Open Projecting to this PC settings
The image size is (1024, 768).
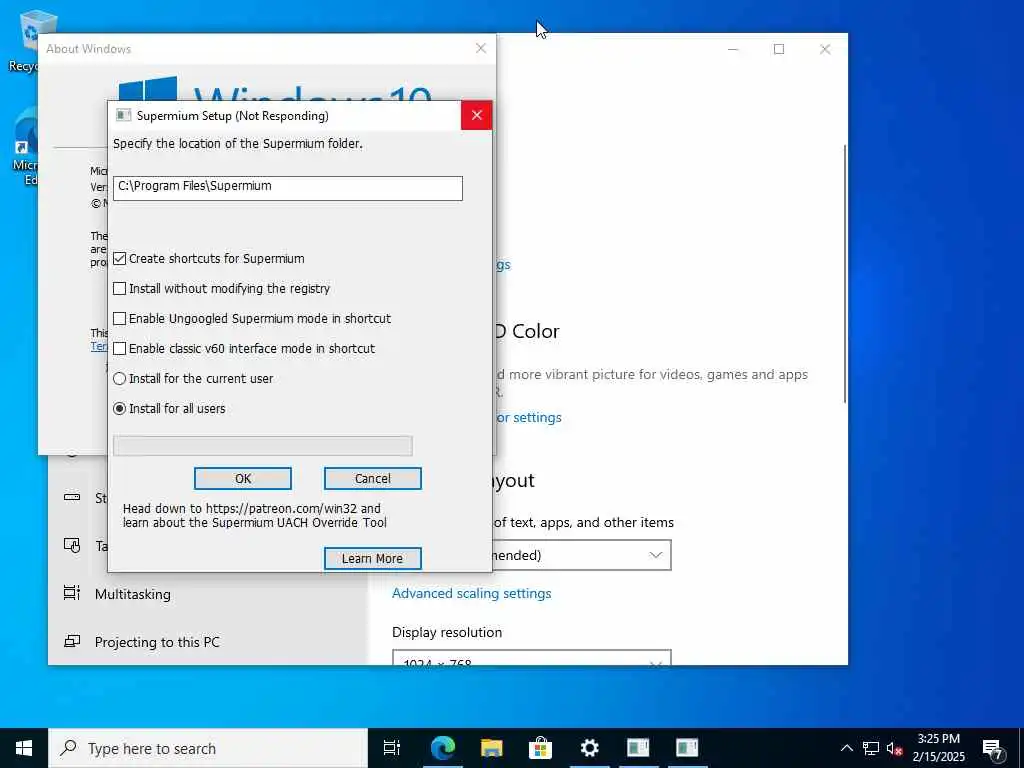click(x=157, y=642)
